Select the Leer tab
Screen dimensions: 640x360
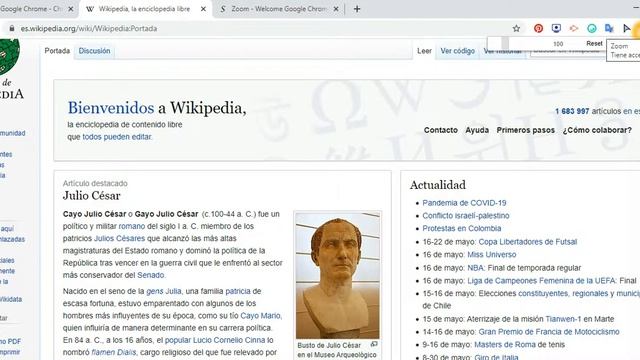coord(424,51)
